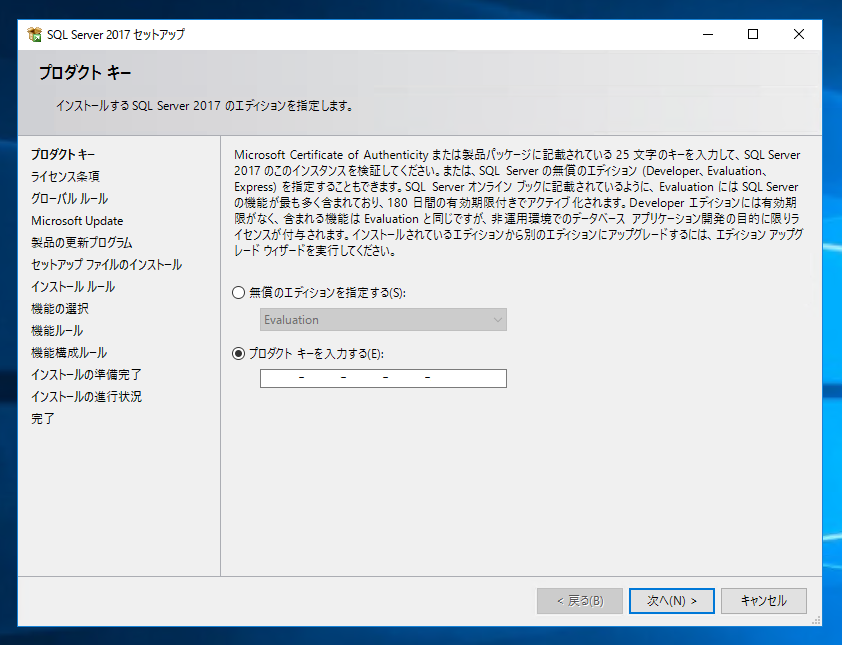
Task: Click the < 戻る(B) button
Action: pyautogui.click(x=580, y=600)
